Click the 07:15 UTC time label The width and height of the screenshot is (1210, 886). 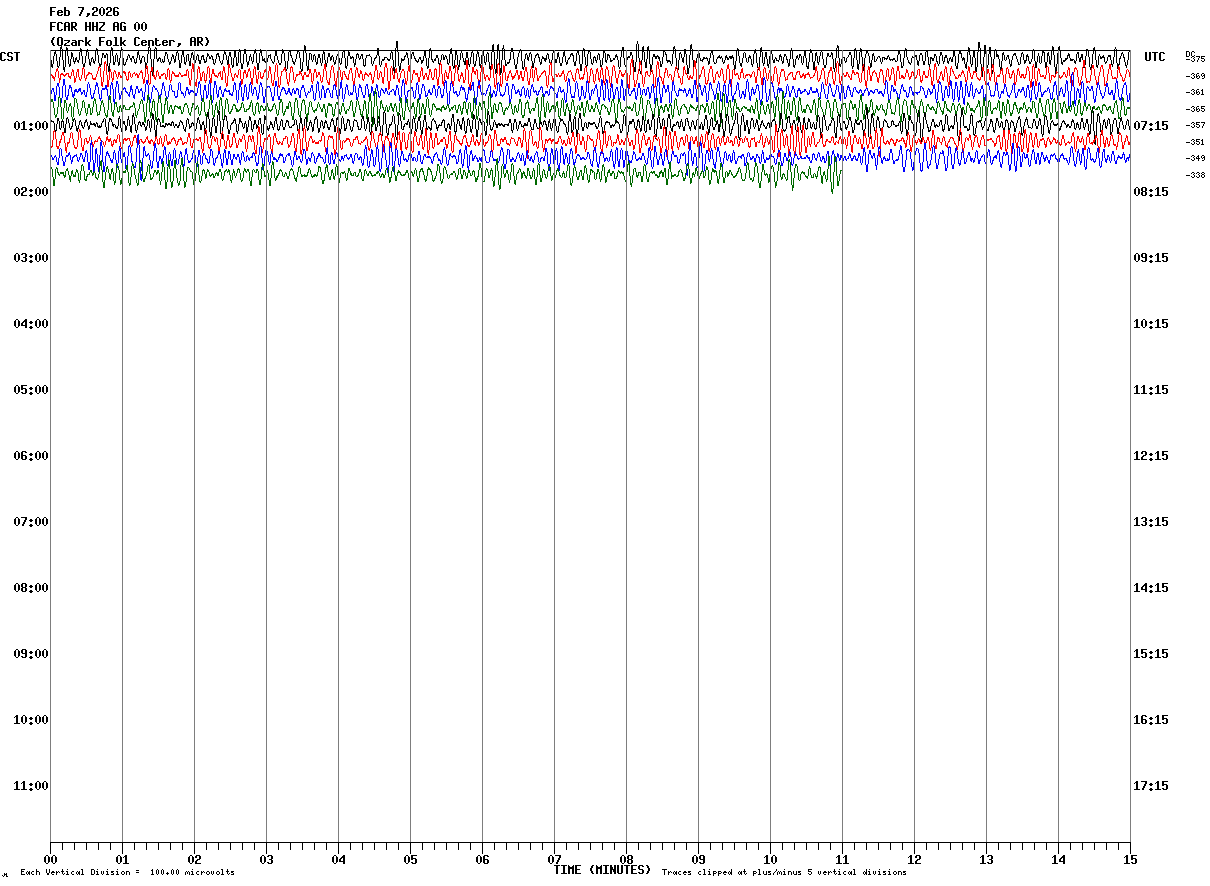pos(1150,126)
